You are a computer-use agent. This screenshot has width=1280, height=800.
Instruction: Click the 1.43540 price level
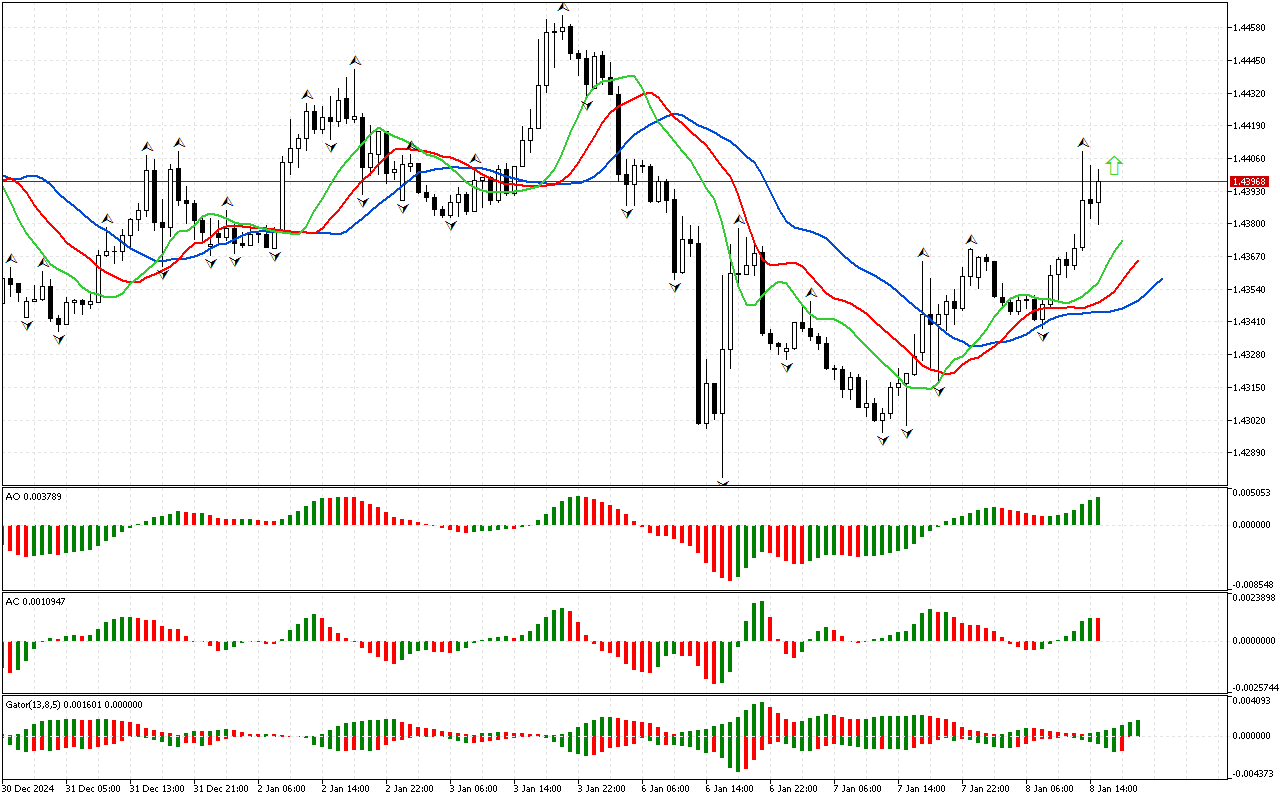click(1250, 290)
